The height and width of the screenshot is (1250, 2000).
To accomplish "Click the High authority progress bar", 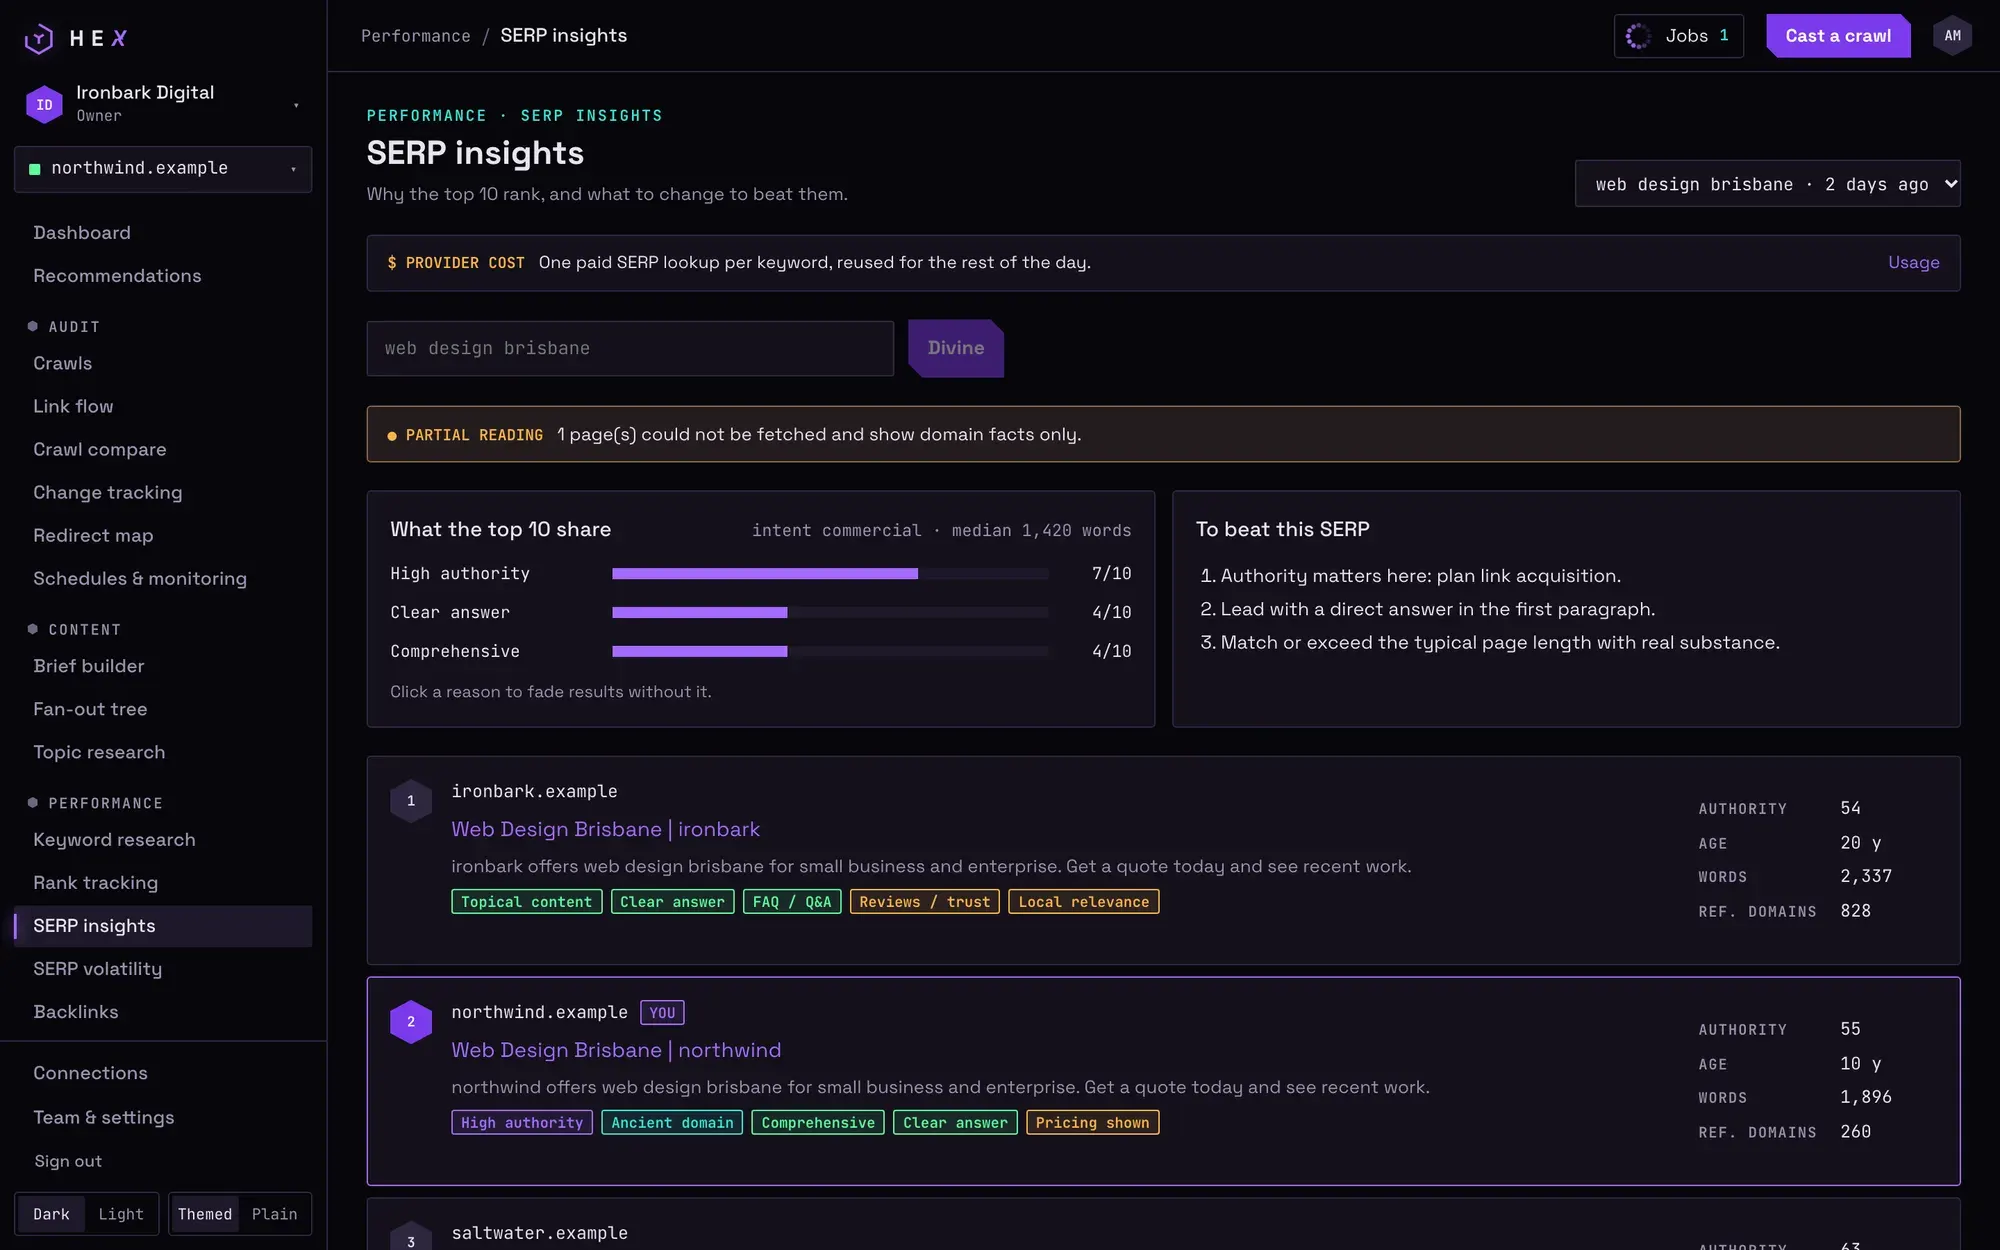I will tap(830, 574).
